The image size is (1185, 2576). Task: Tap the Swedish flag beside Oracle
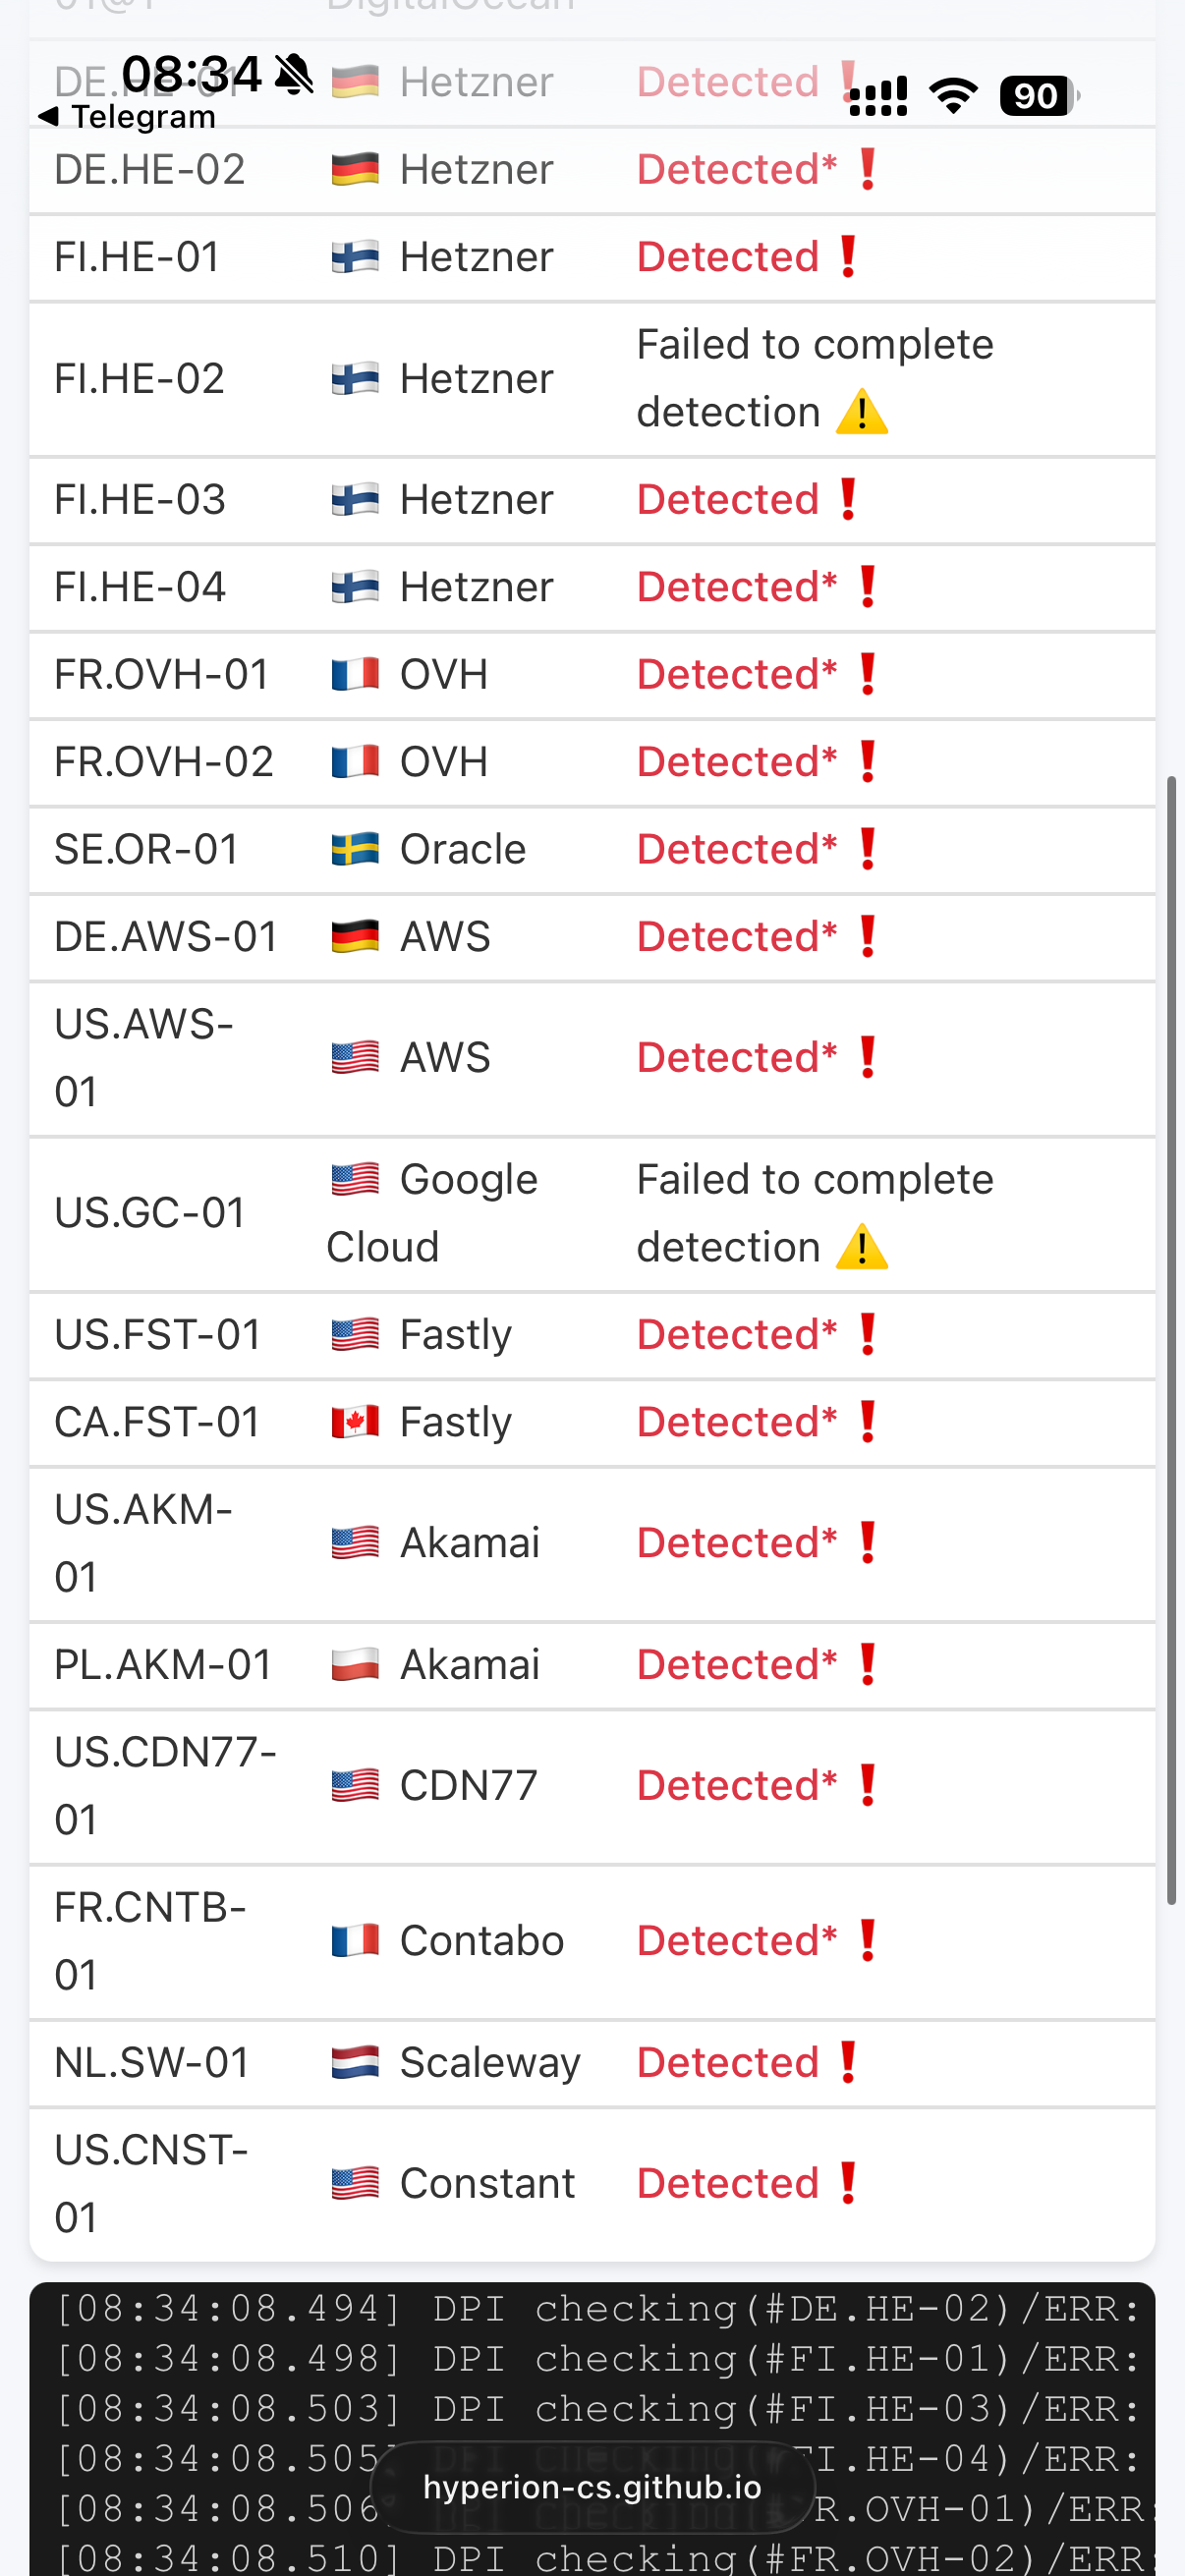pos(355,849)
